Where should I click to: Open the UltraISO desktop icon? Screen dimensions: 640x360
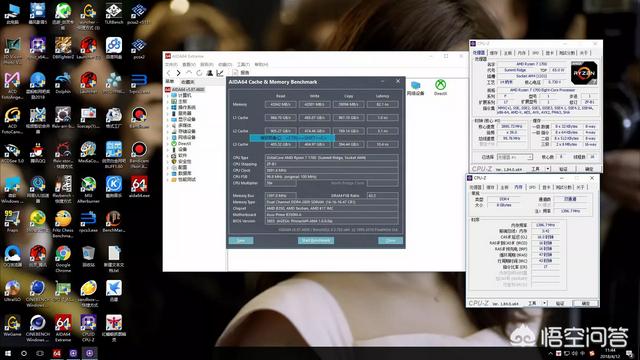[12, 291]
